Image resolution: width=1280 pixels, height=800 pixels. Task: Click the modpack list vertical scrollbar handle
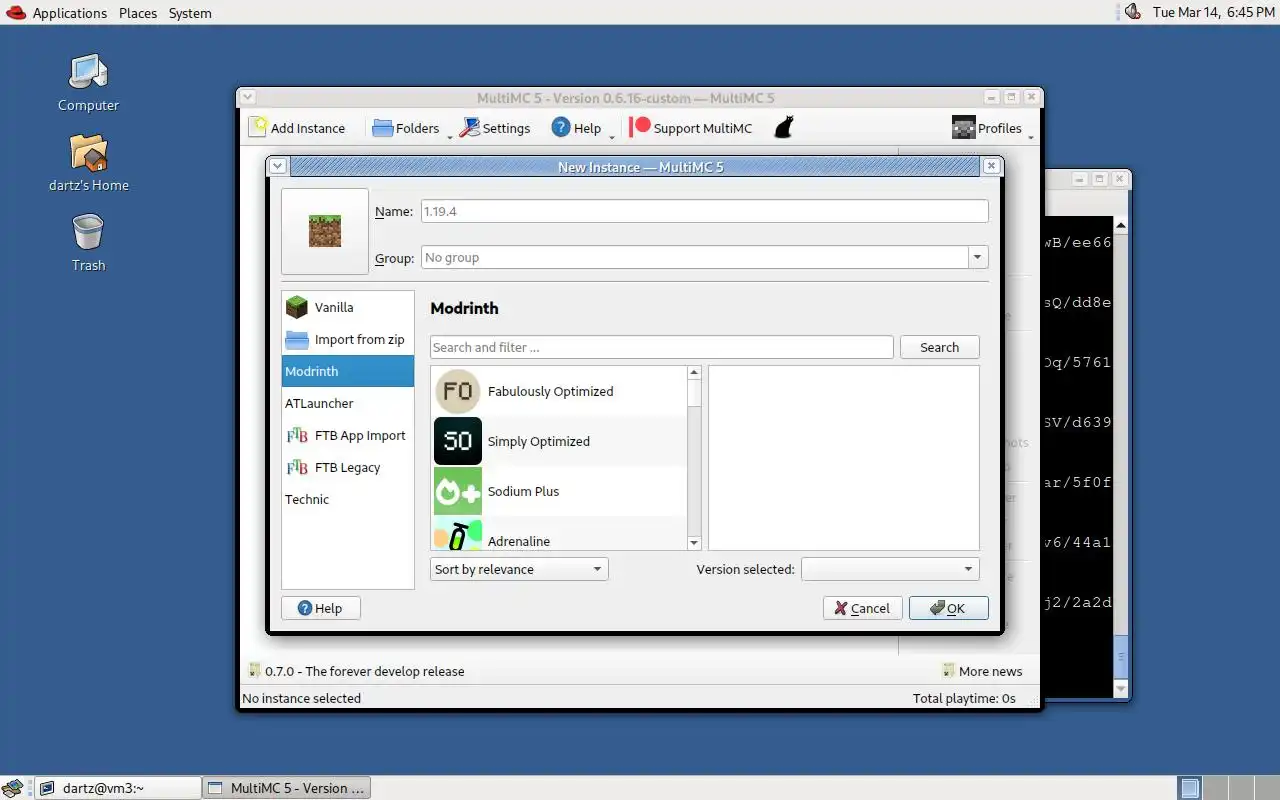click(x=694, y=394)
